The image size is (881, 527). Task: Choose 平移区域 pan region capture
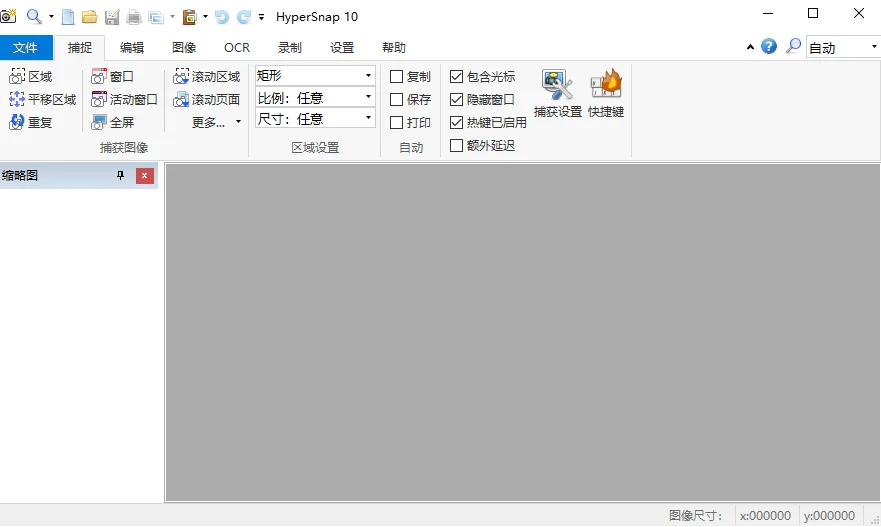[43, 99]
